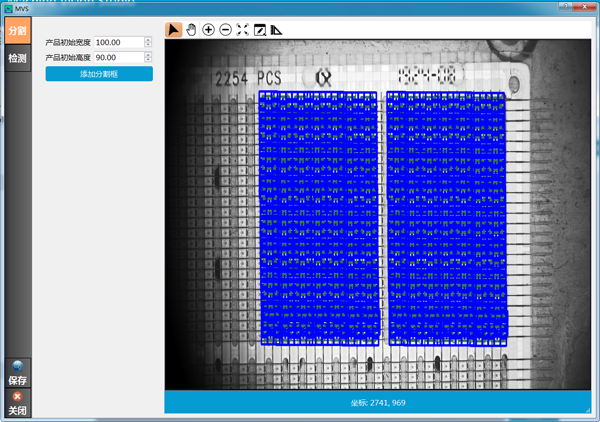Switch to the 分割 tab
Image resolution: width=600 pixels, height=422 pixels.
coord(17,31)
